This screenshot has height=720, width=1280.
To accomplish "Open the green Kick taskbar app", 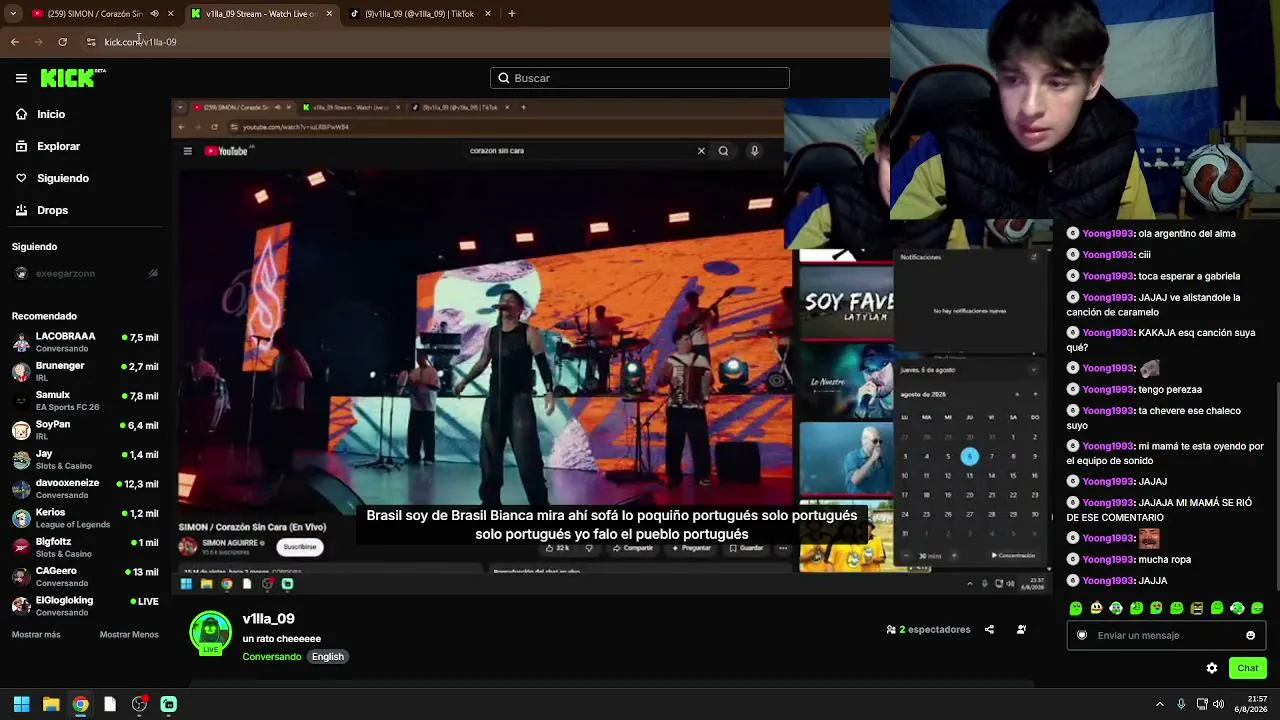I will coord(169,704).
